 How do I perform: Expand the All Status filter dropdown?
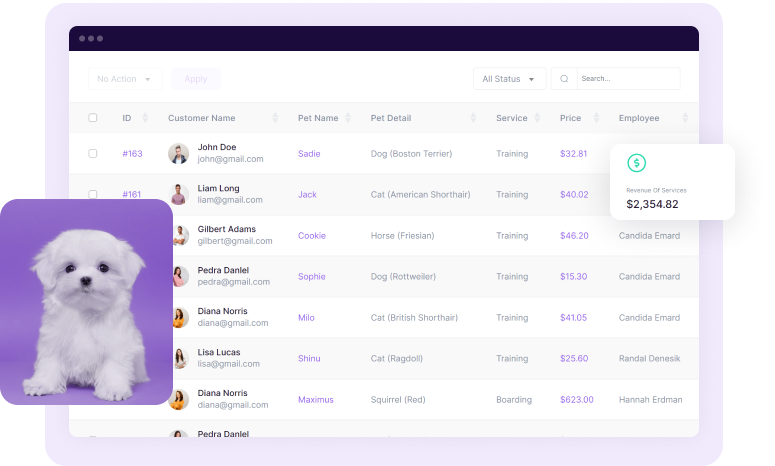click(x=509, y=79)
